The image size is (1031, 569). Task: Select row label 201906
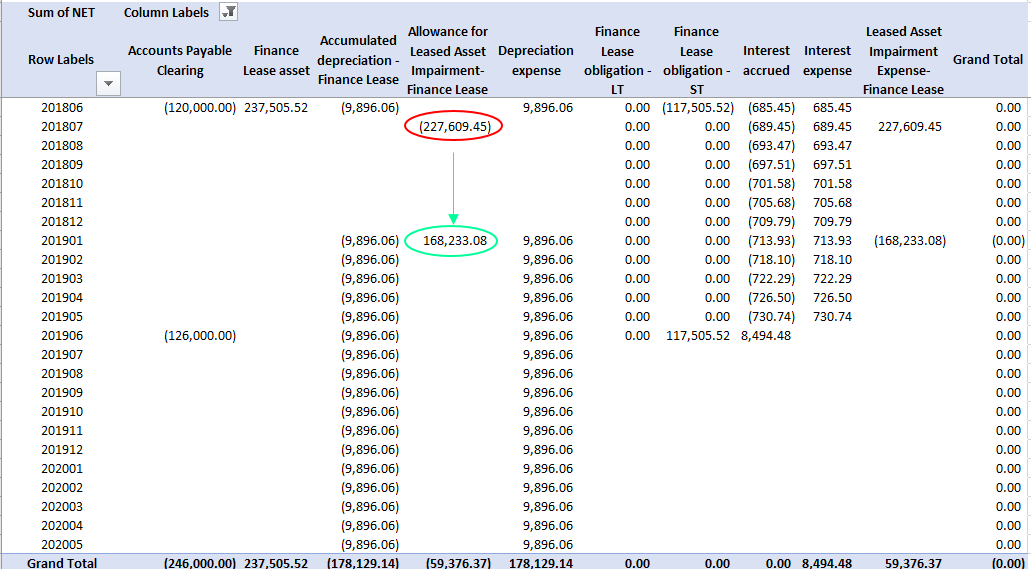click(x=62, y=335)
